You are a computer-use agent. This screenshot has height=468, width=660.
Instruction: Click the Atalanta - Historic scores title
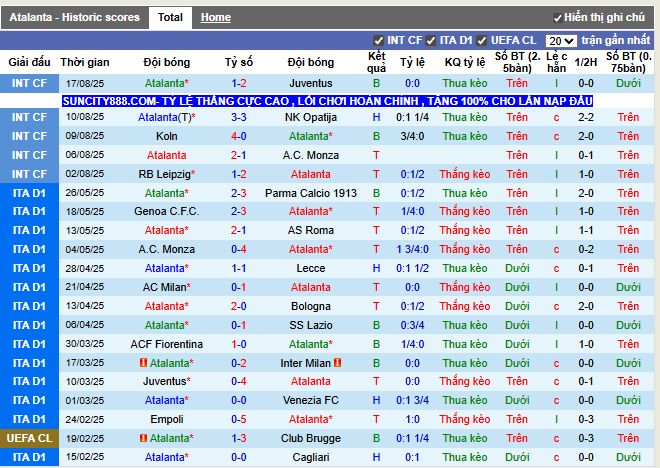(x=75, y=17)
